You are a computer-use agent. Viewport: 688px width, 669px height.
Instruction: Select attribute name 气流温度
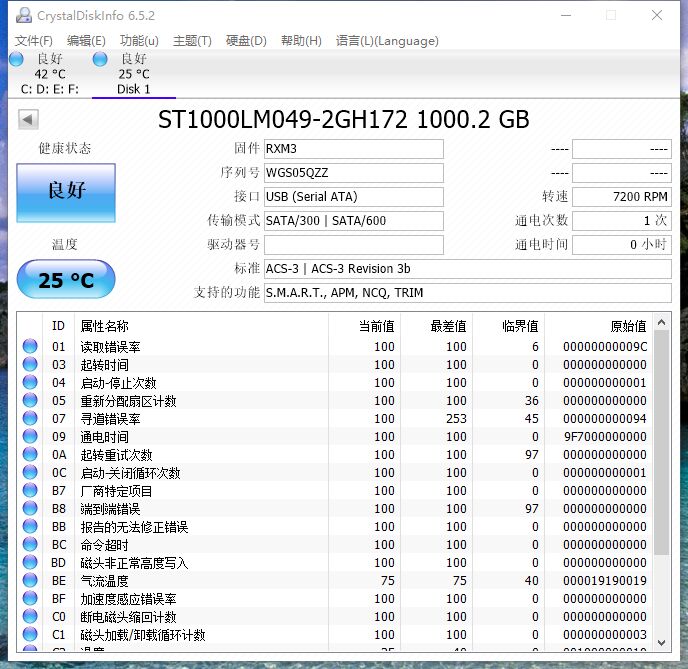tap(104, 581)
